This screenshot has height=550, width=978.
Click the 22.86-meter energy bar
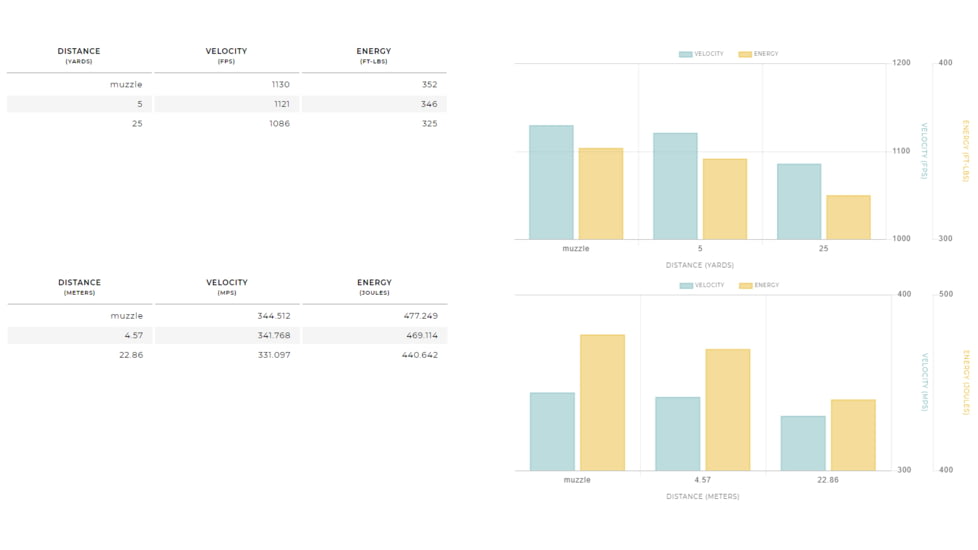tap(853, 435)
